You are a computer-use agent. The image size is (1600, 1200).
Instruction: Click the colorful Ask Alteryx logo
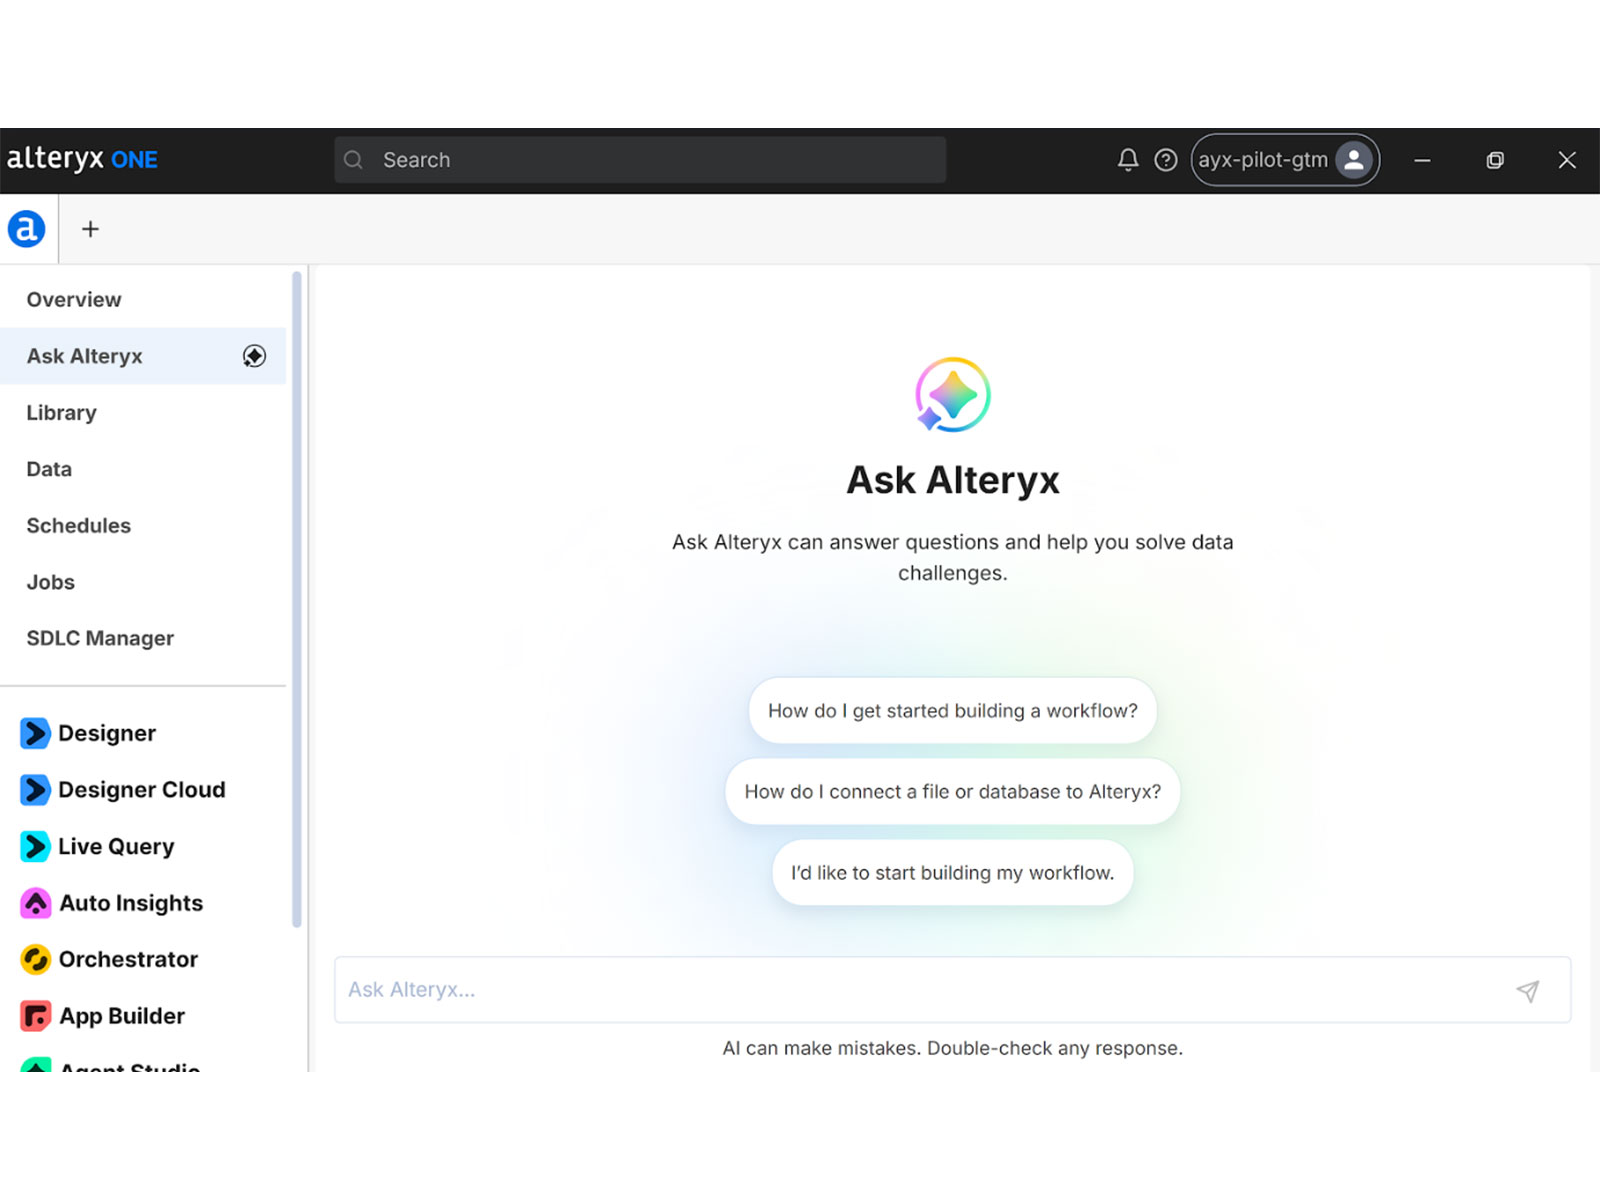[x=953, y=395]
